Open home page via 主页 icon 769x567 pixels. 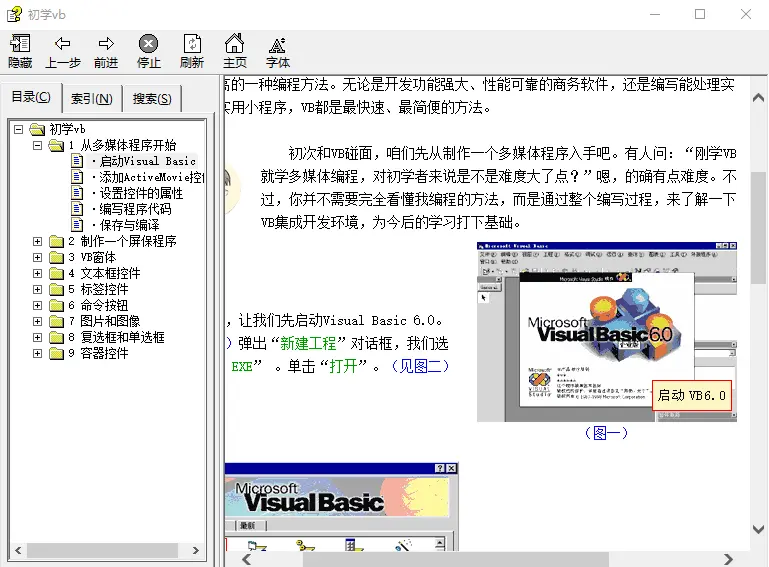234,44
